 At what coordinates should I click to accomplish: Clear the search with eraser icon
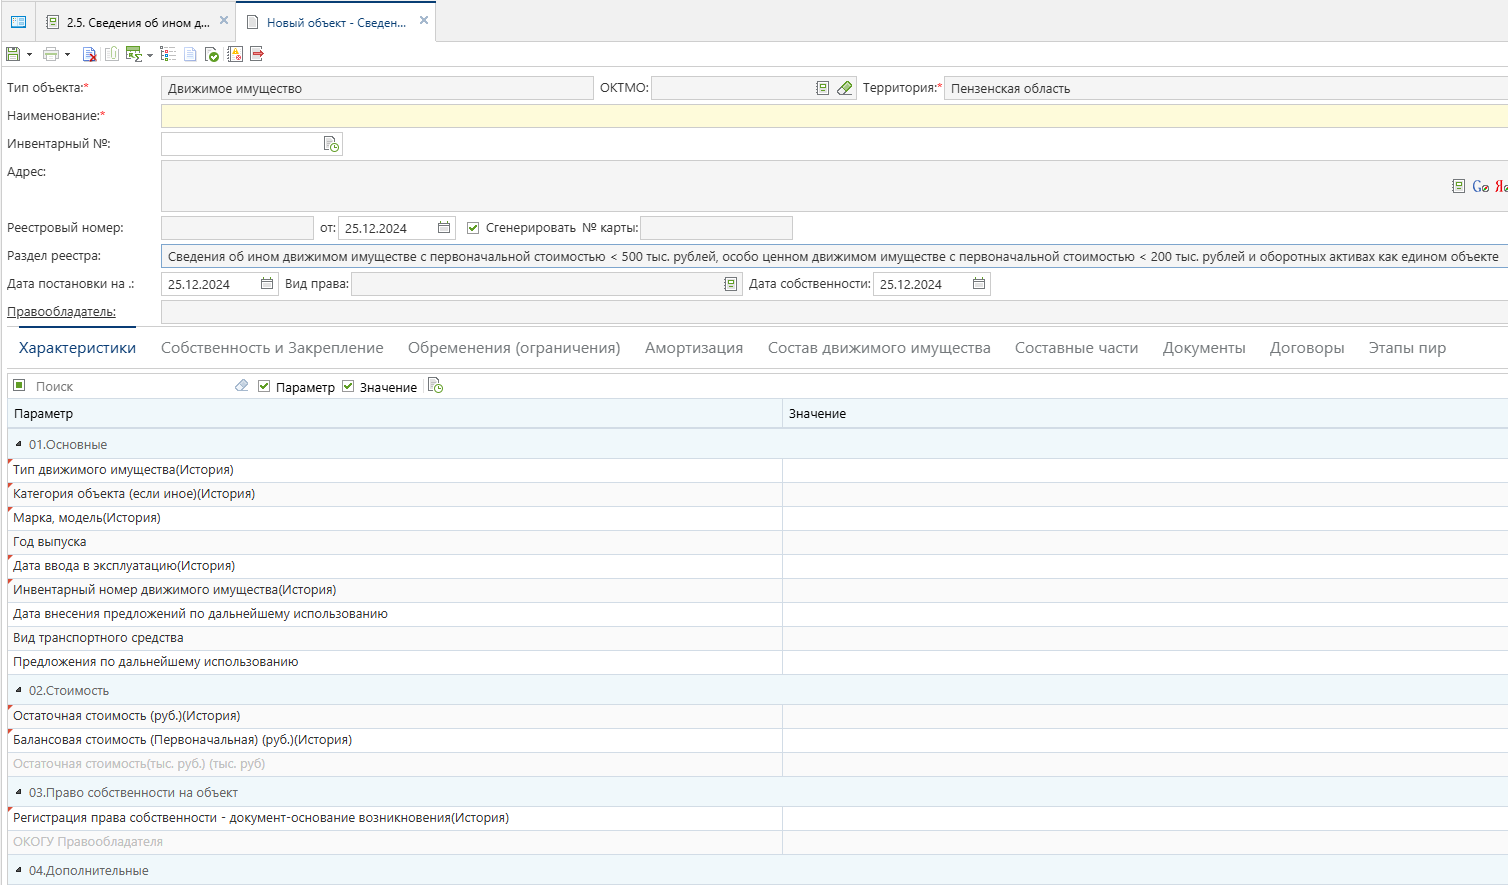coord(241,385)
